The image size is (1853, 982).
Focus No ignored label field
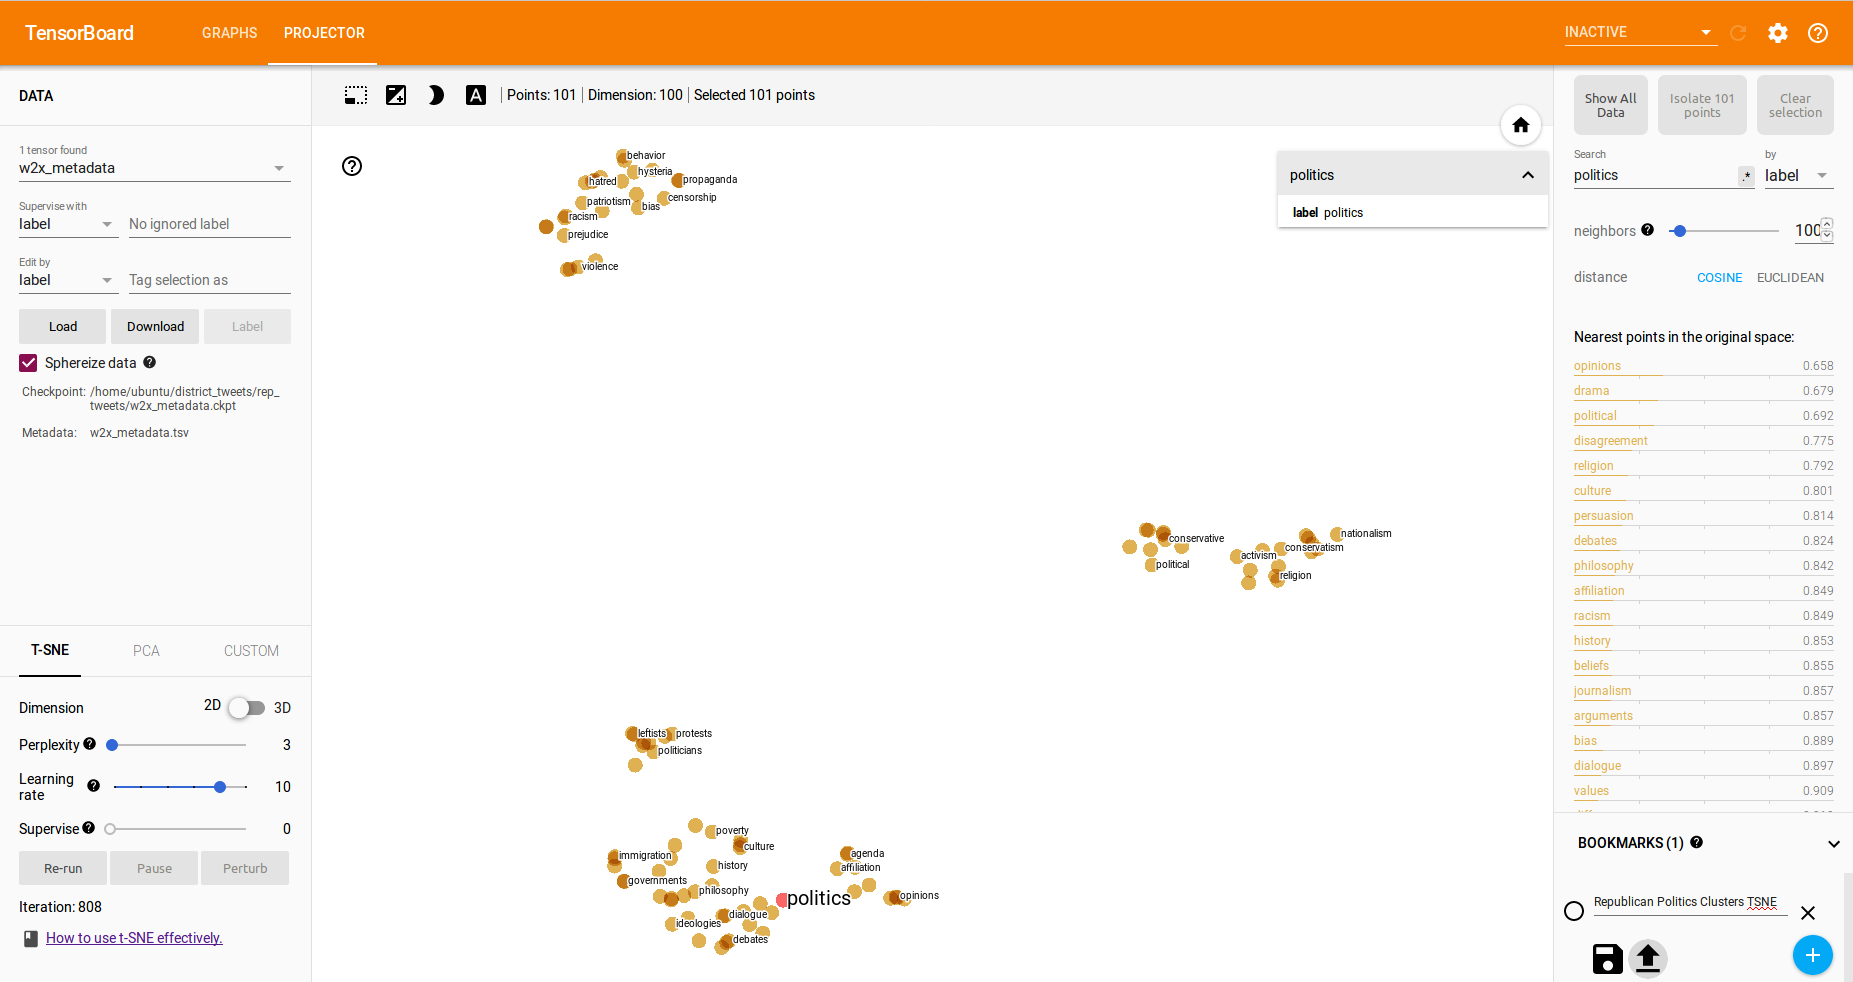[x=210, y=224]
